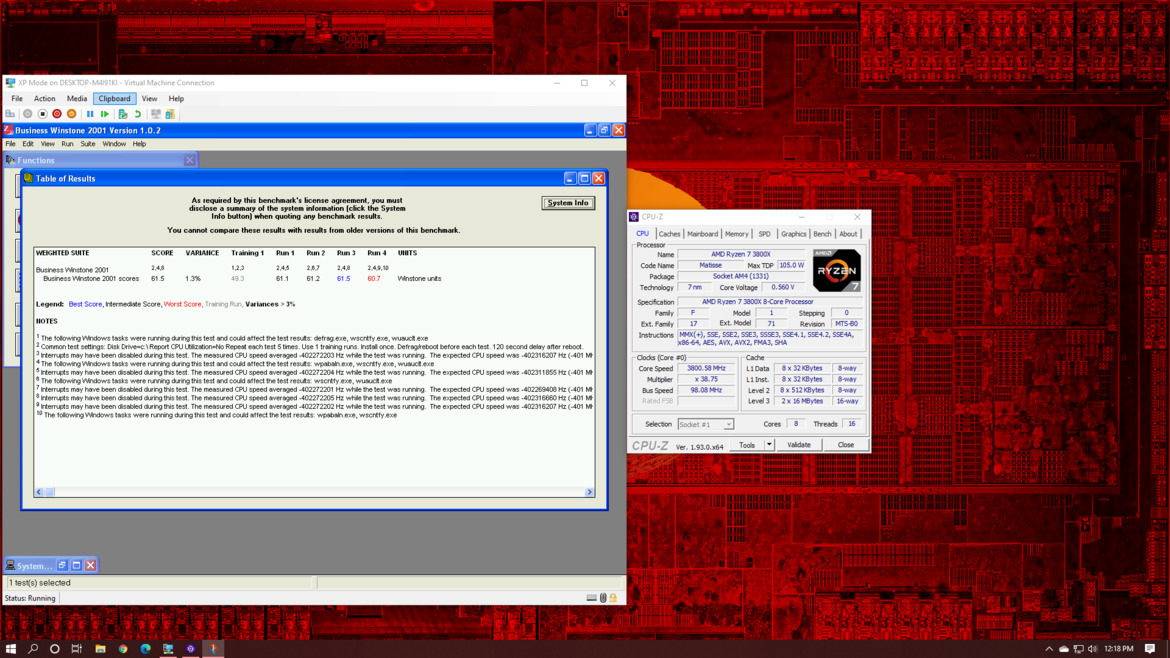Switch to the Bench tab in CPU-Z
Image resolution: width=1170 pixels, height=658 pixels.
point(822,234)
